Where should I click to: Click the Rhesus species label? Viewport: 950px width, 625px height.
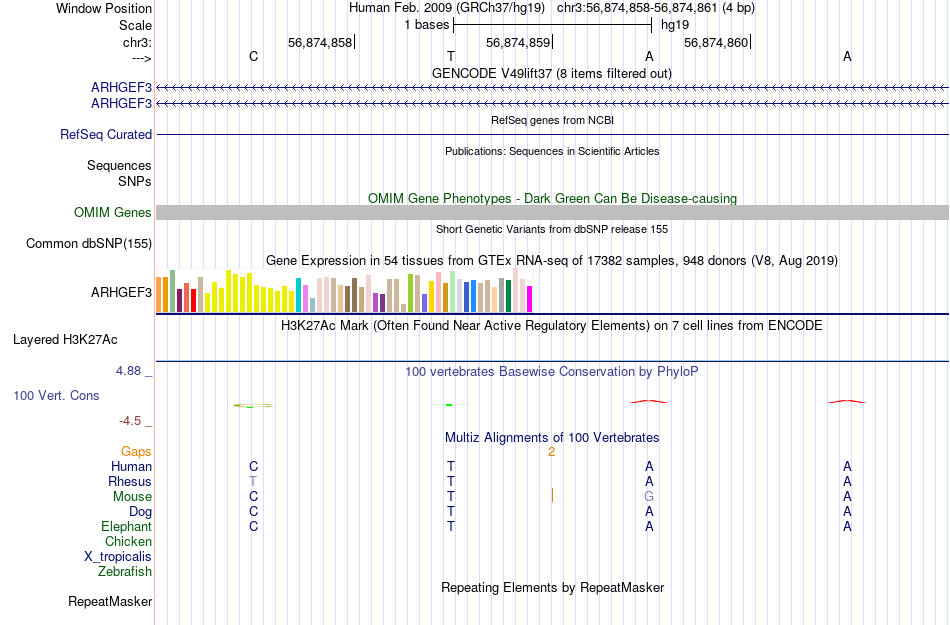coord(130,481)
